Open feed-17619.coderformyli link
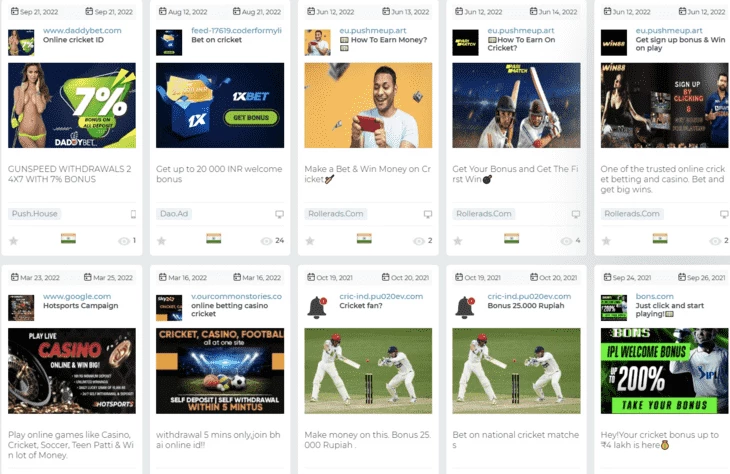The width and height of the screenshot is (730, 474). click(237, 30)
